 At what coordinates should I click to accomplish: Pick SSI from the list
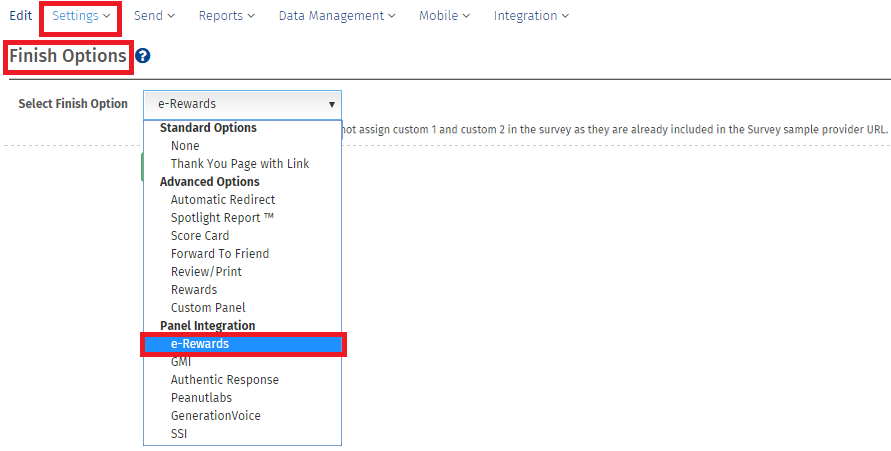point(179,434)
